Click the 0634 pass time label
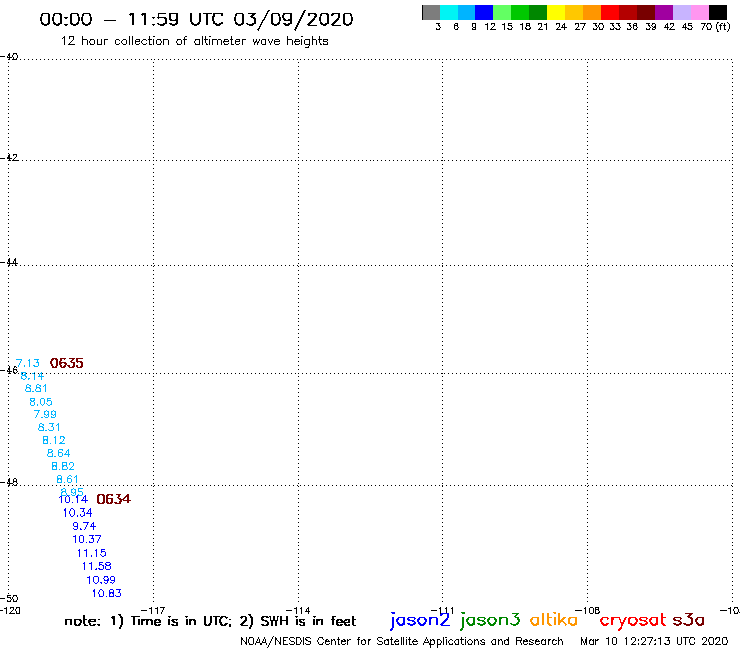 point(113,499)
